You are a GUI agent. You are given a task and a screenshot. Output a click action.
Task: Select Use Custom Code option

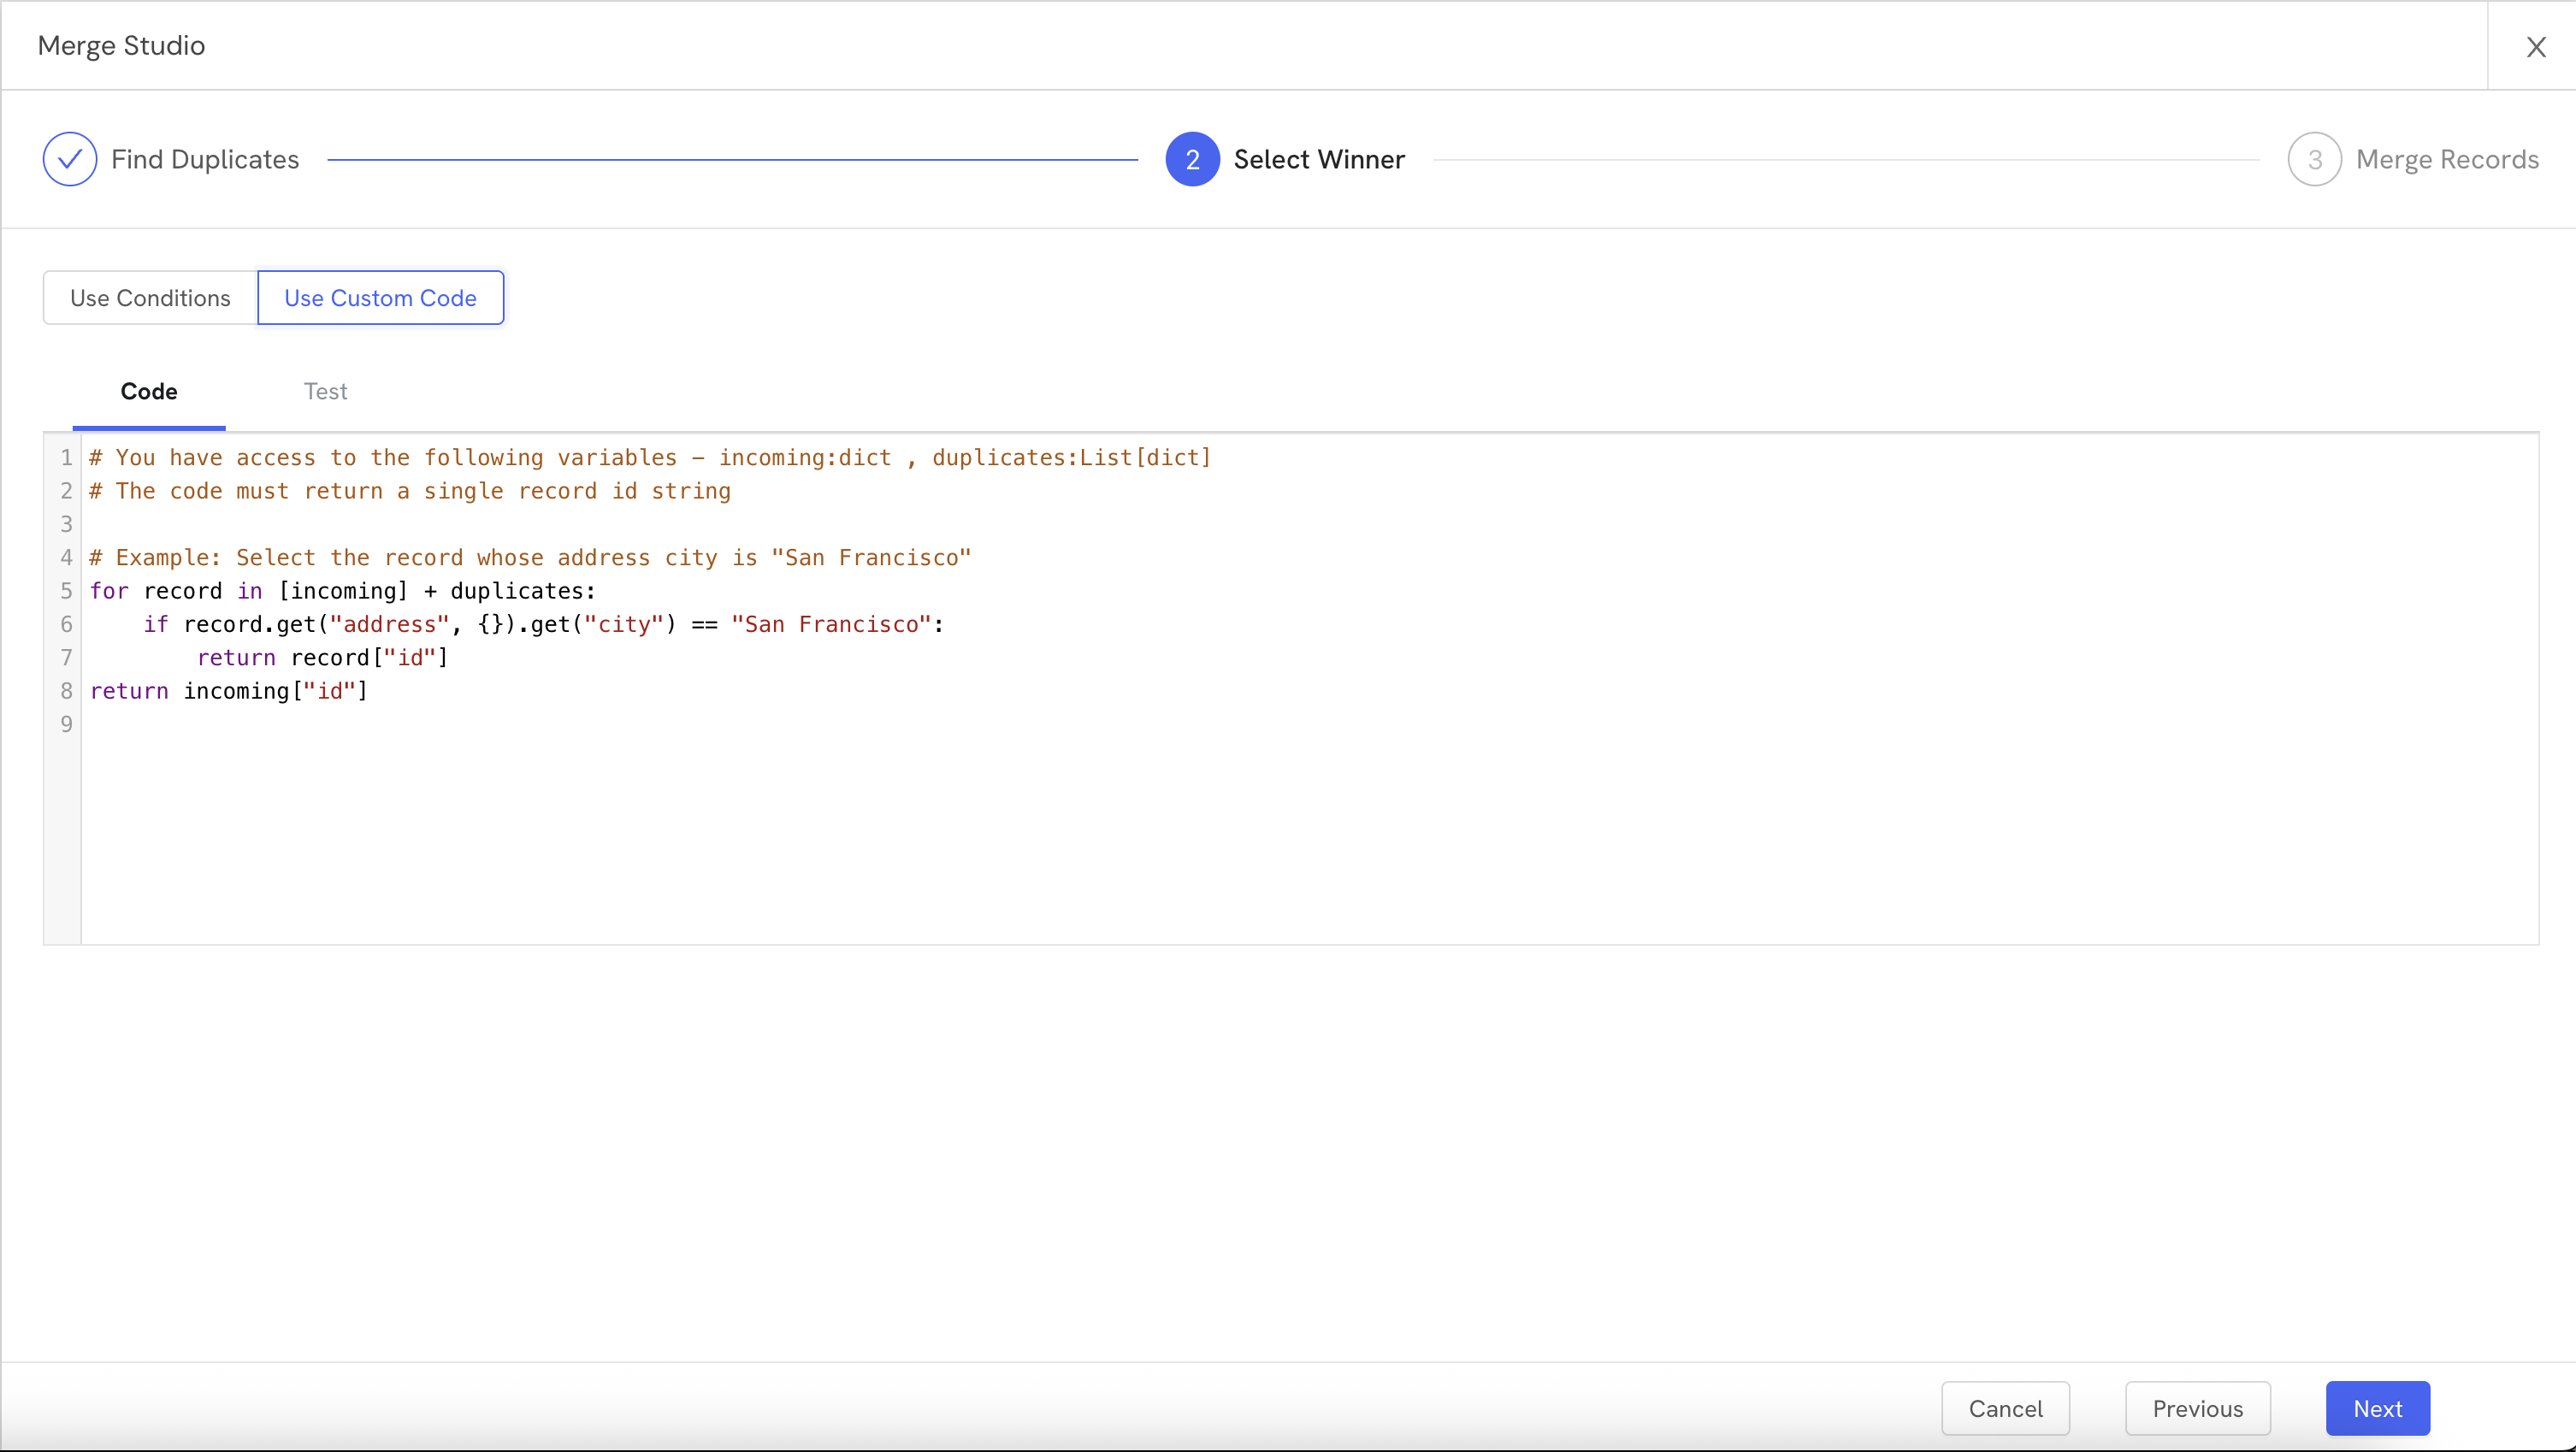pyautogui.click(x=380, y=298)
